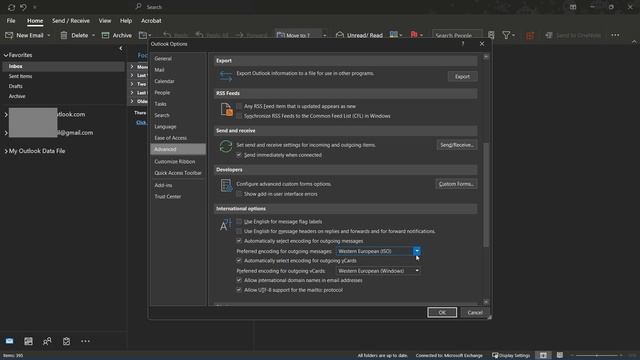
Task: Open Quick Steps gallery dropdown arrow
Action: pos(324,36)
